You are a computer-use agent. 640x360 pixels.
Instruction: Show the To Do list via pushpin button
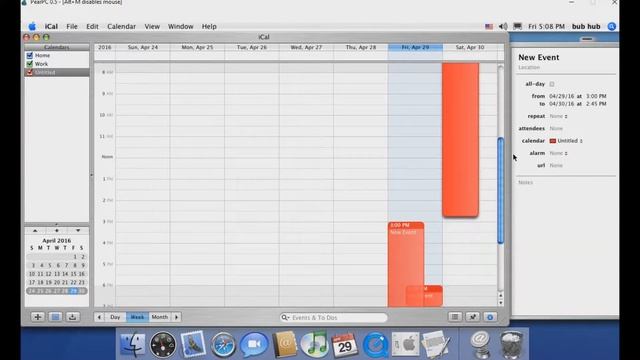point(473,317)
